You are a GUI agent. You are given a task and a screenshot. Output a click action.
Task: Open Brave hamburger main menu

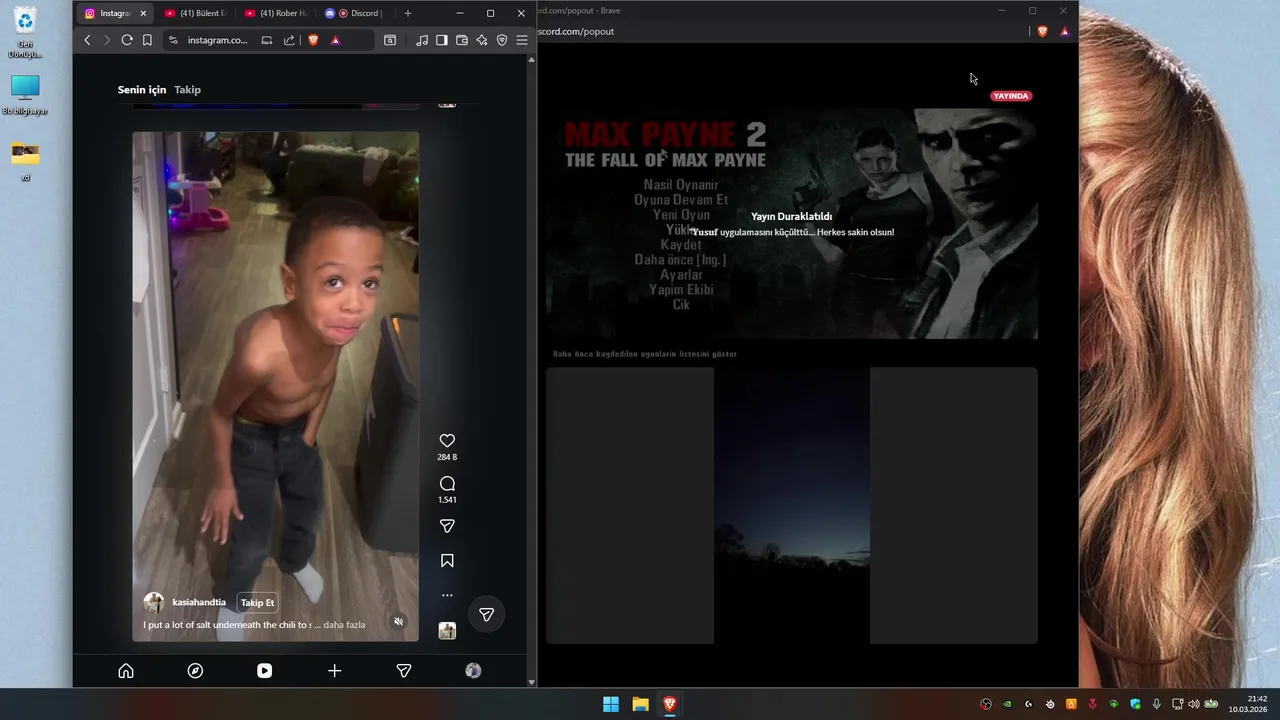(522, 40)
